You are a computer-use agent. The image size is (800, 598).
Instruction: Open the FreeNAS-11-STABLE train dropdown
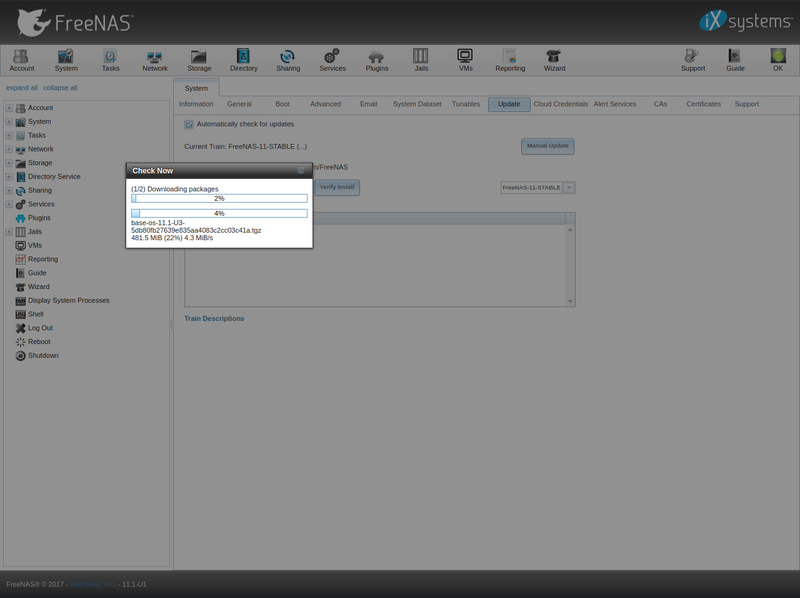[569, 188]
